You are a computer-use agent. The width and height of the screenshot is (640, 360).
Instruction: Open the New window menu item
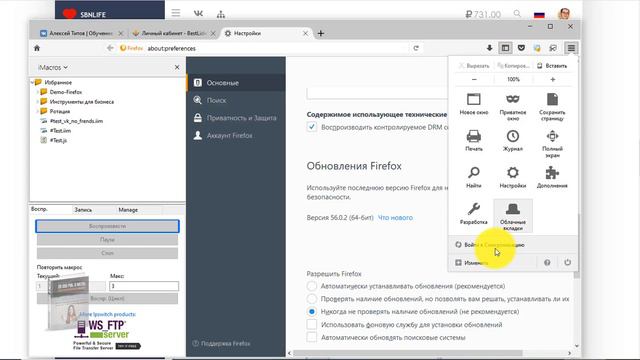click(473, 104)
